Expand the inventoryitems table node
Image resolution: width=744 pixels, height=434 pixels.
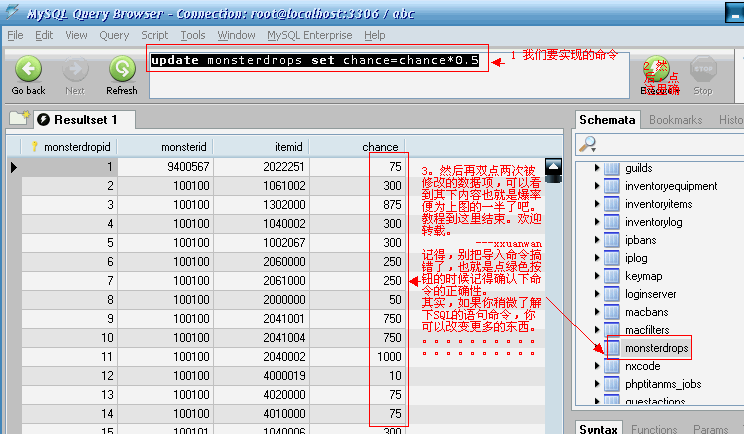pos(597,204)
